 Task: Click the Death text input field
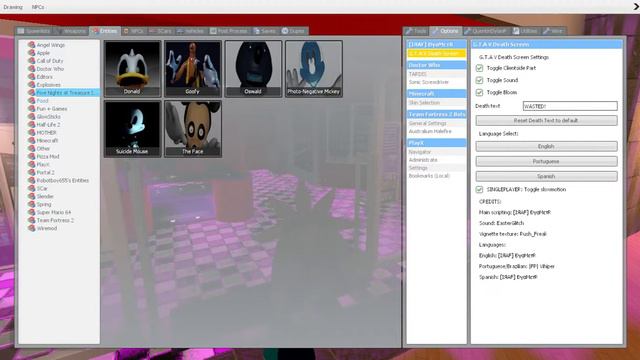[x=570, y=106]
